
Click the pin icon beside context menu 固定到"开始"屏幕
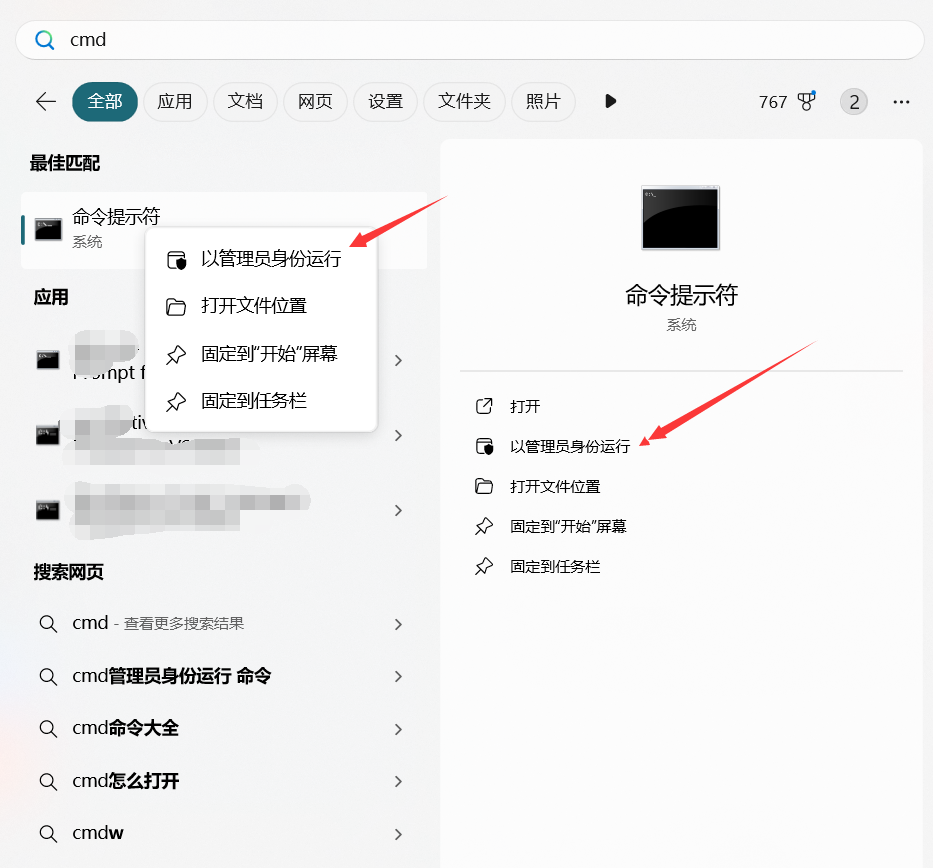176,355
